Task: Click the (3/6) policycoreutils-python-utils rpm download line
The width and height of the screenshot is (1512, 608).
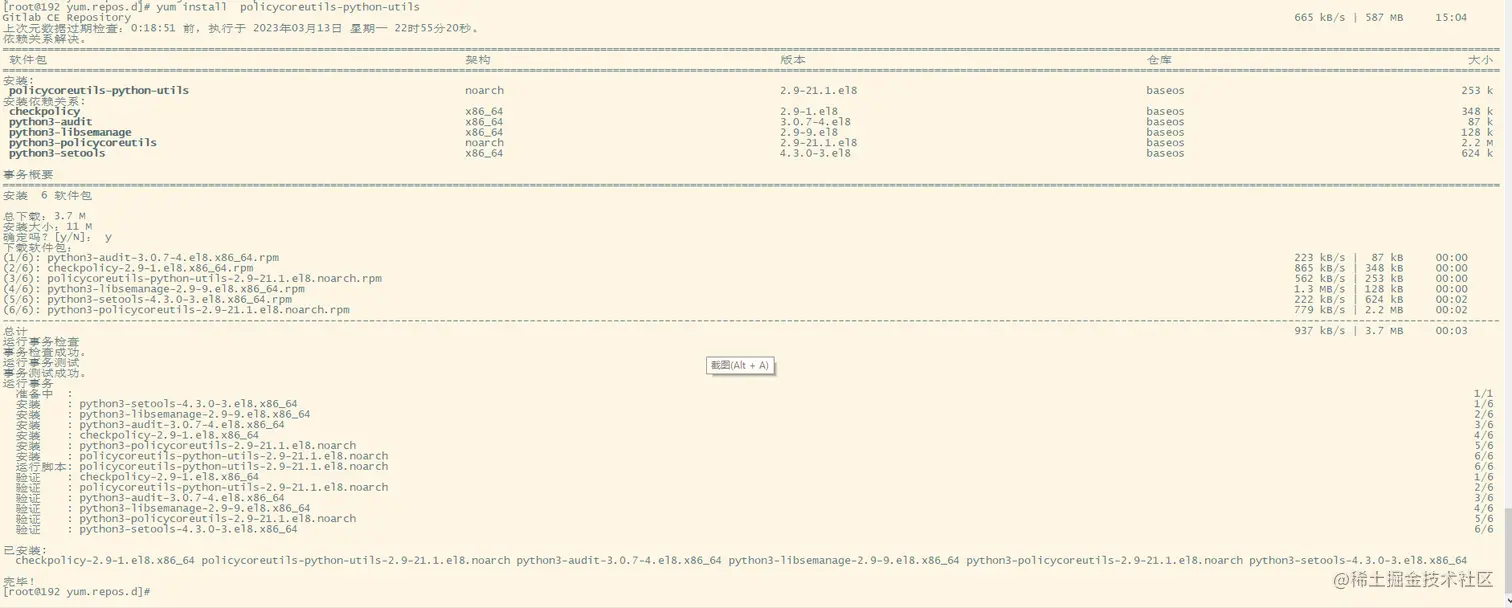Action: tap(192, 279)
